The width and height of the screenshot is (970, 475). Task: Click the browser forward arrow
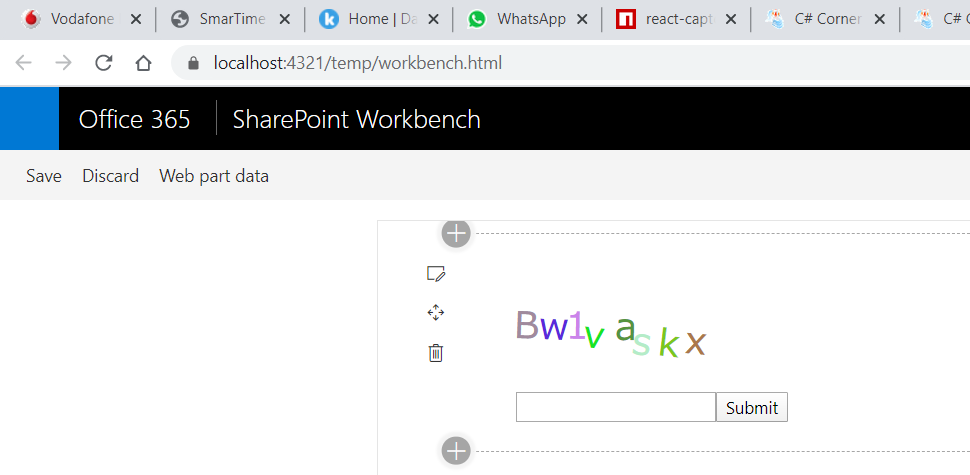[63, 62]
